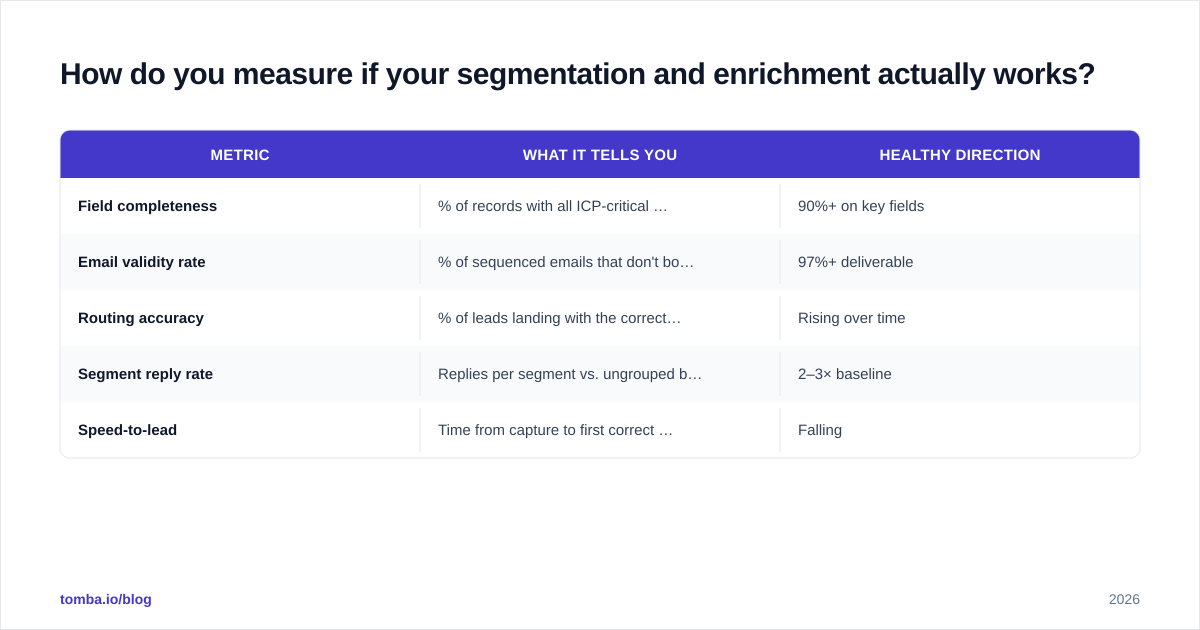The image size is (1200, 630).
Task: Click the HEALTHY DIRECTION column header
Action: click(960, 155)
